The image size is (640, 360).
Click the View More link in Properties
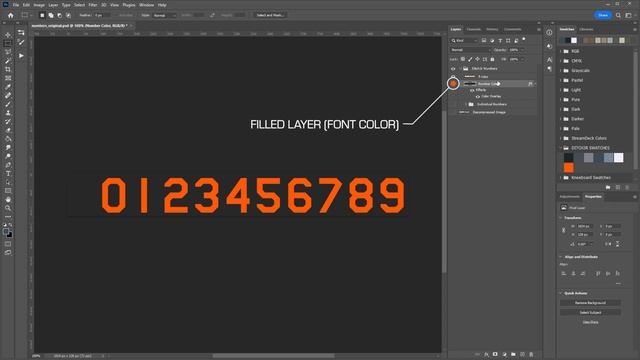point(590,322)
